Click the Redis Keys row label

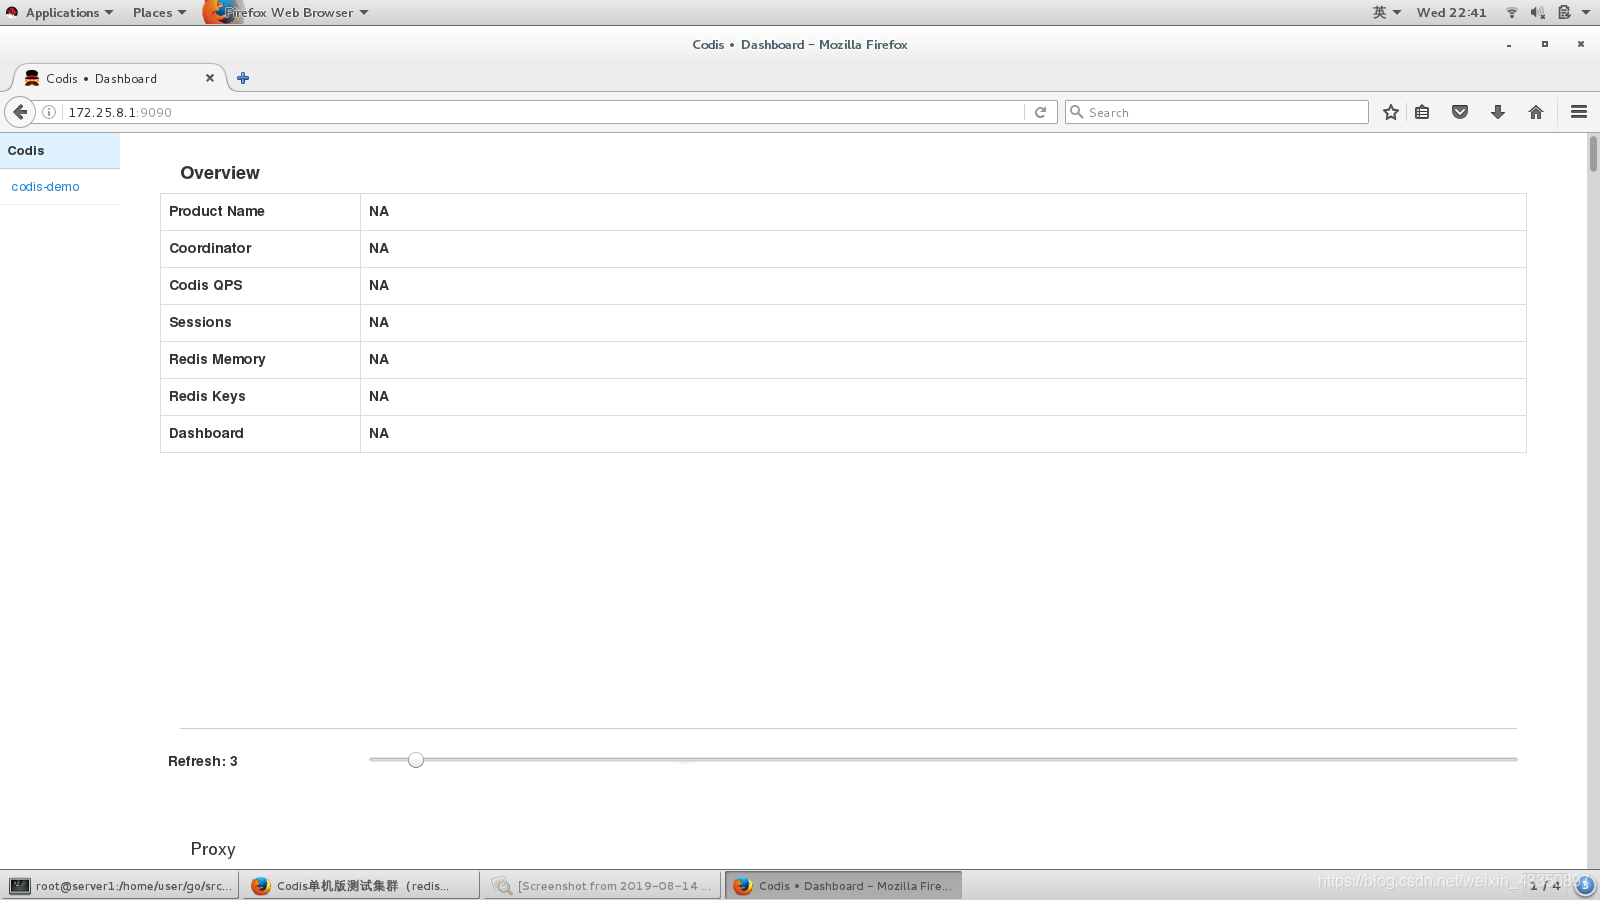coord(207,396)
